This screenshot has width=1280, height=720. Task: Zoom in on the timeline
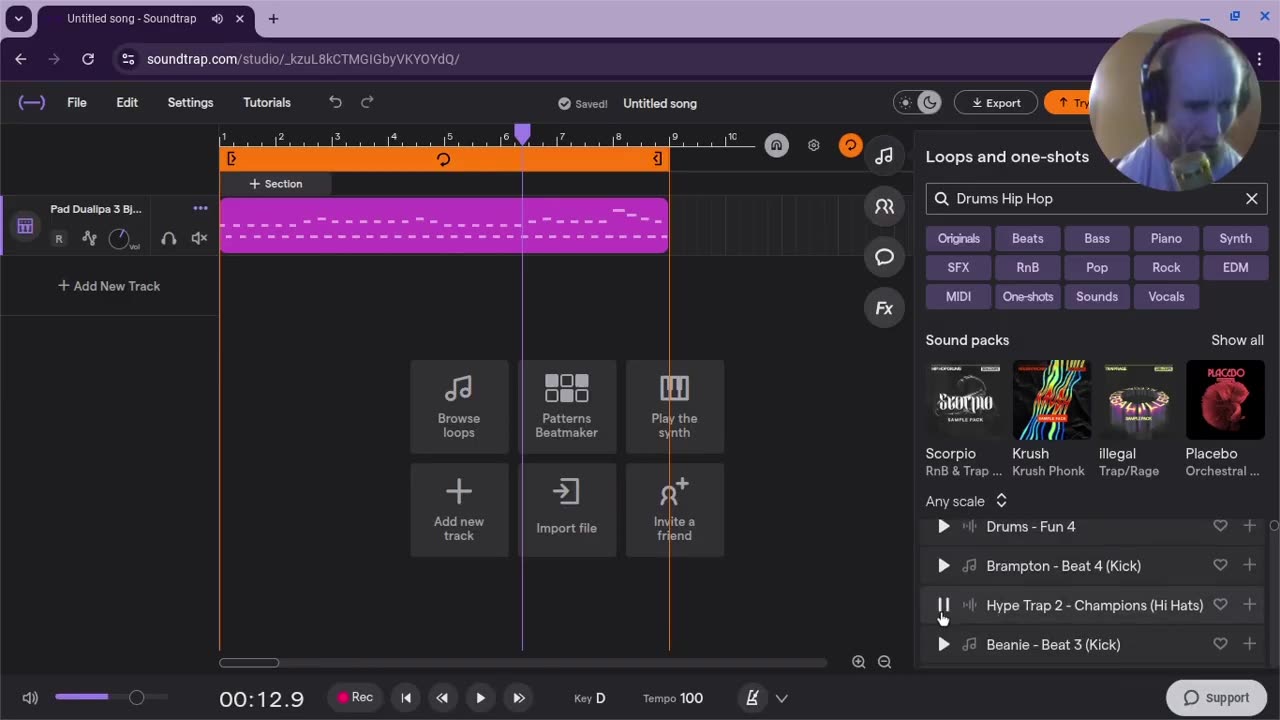click(x=859, y=662)
